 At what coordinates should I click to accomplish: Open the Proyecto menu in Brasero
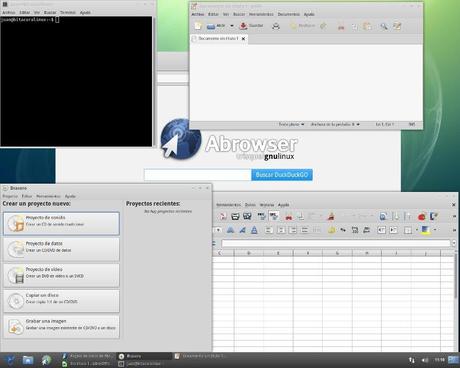pyautogui.click(x=10, y=196)
